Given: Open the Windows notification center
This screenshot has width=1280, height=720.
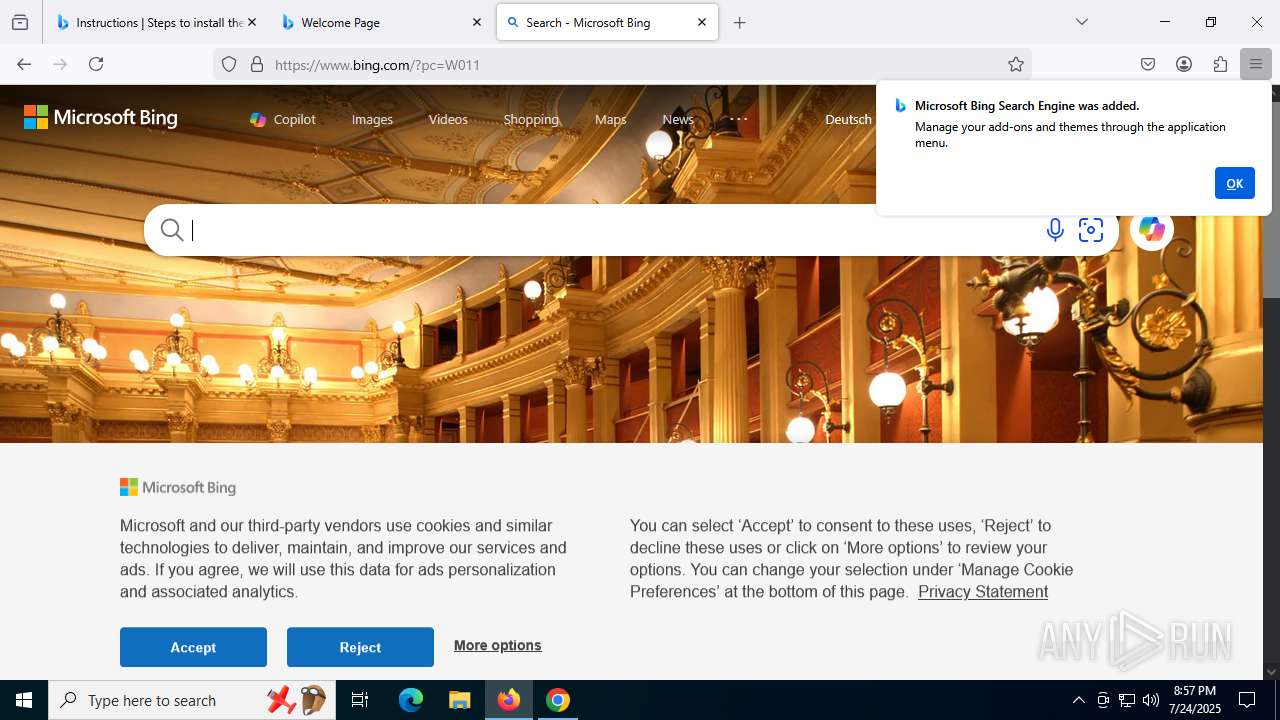Looking at the screenshot, I should (1247, 700).
